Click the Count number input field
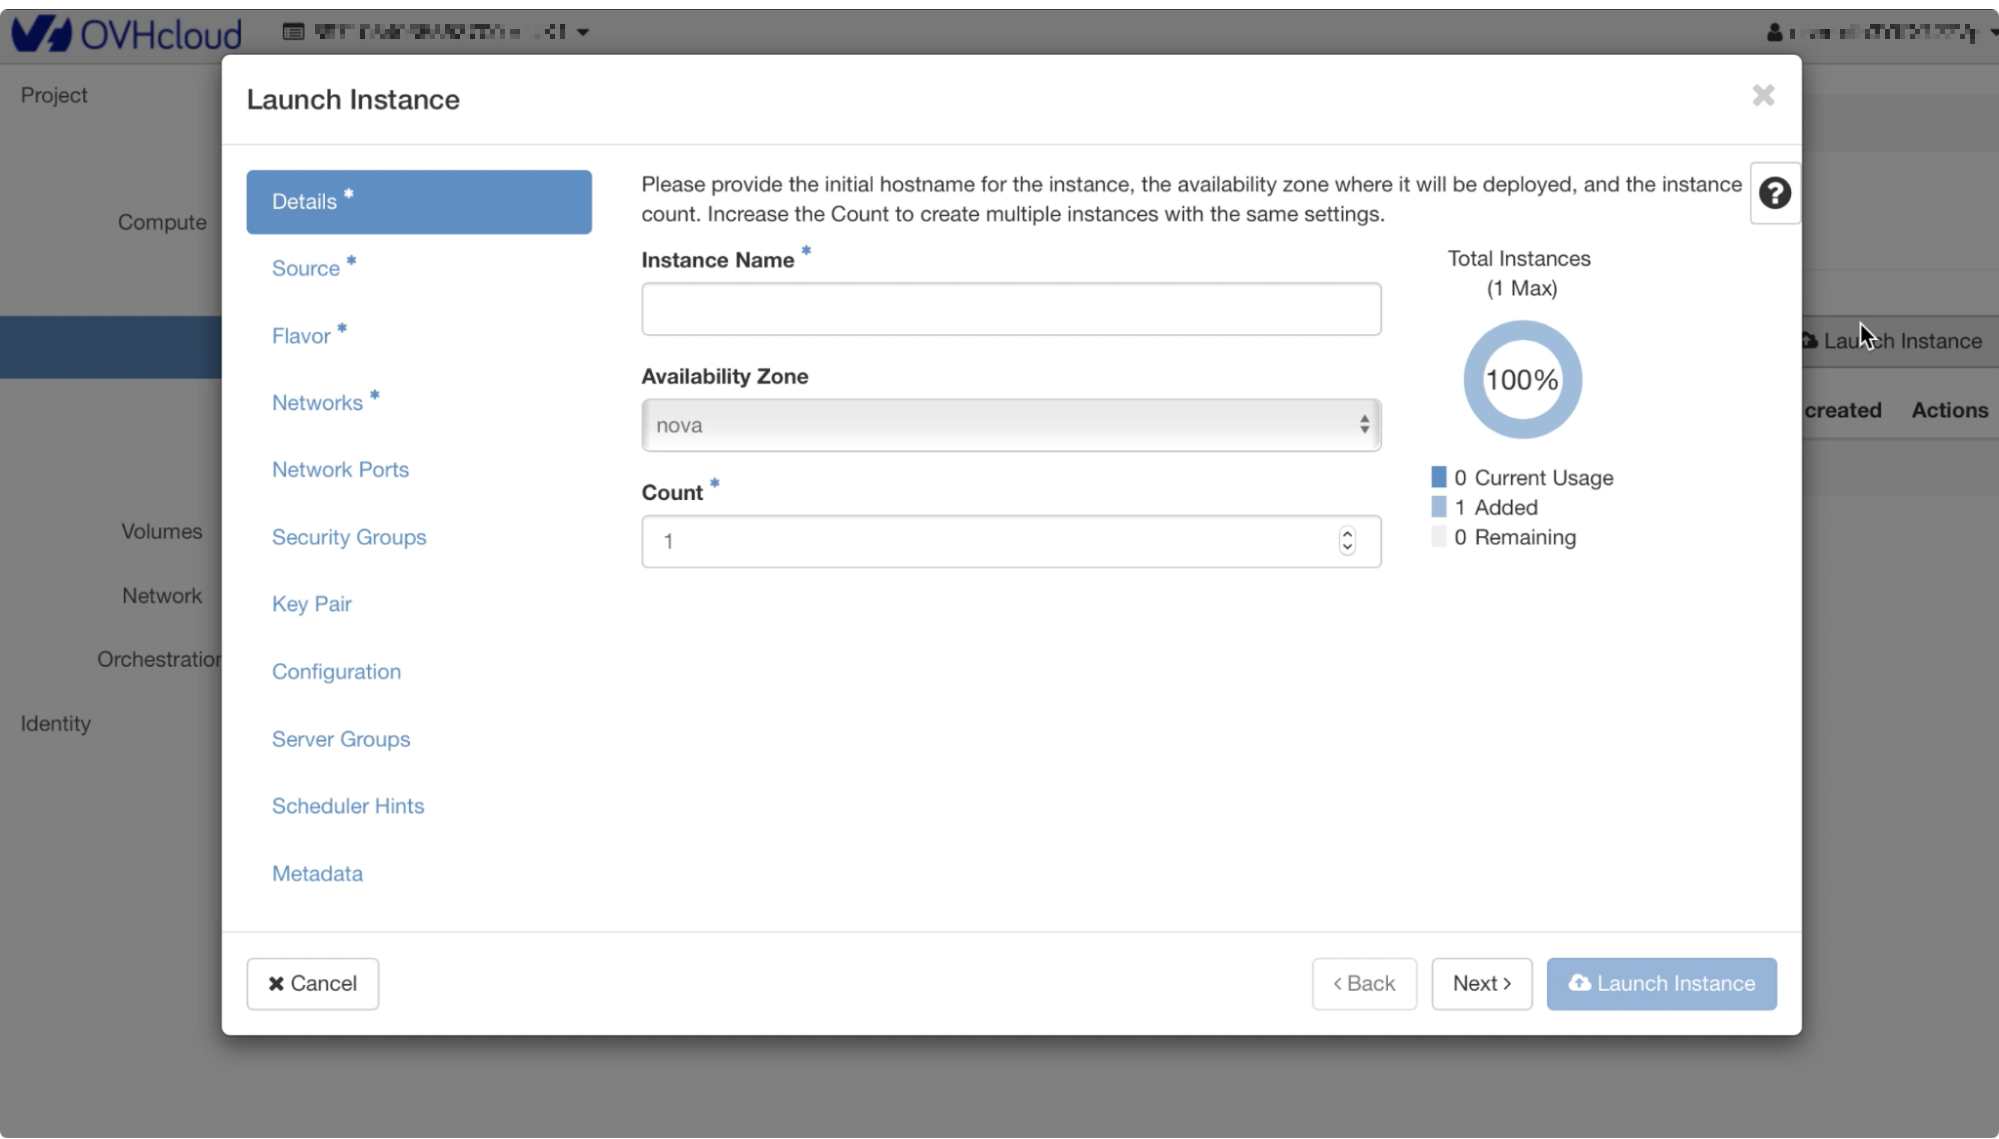Screen dimensions: 1999x1139 990,541
